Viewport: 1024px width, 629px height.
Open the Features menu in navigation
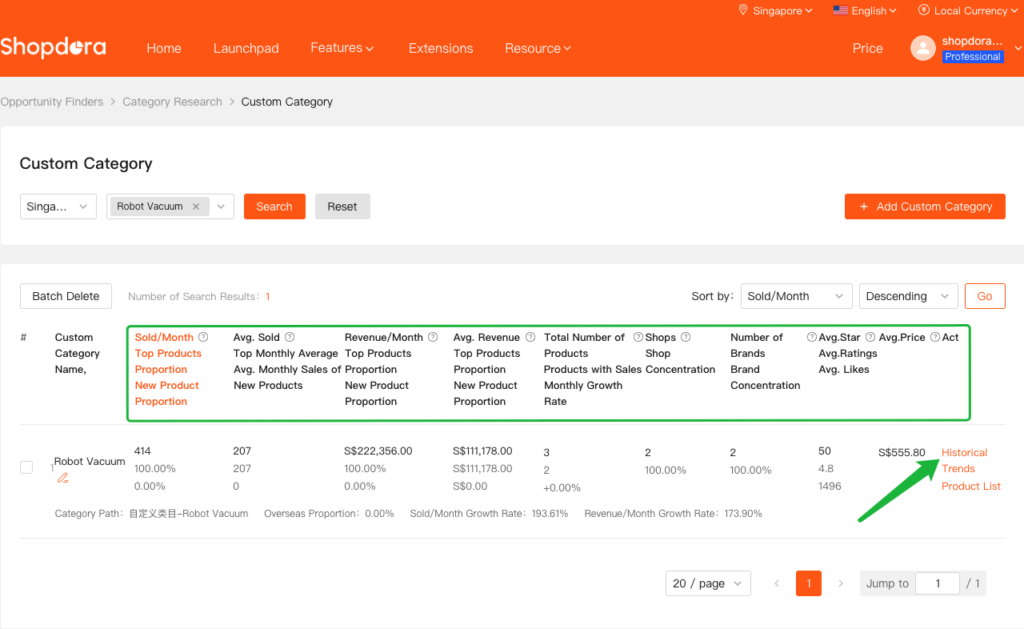click(x=341, y=48)
